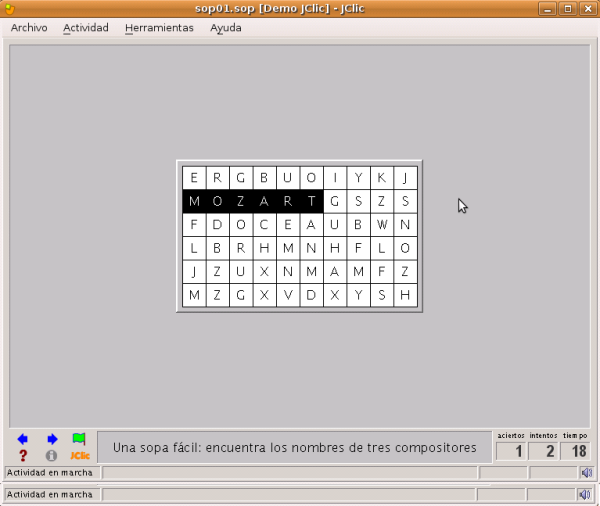Open the Archivo menu

pos(29,28)
